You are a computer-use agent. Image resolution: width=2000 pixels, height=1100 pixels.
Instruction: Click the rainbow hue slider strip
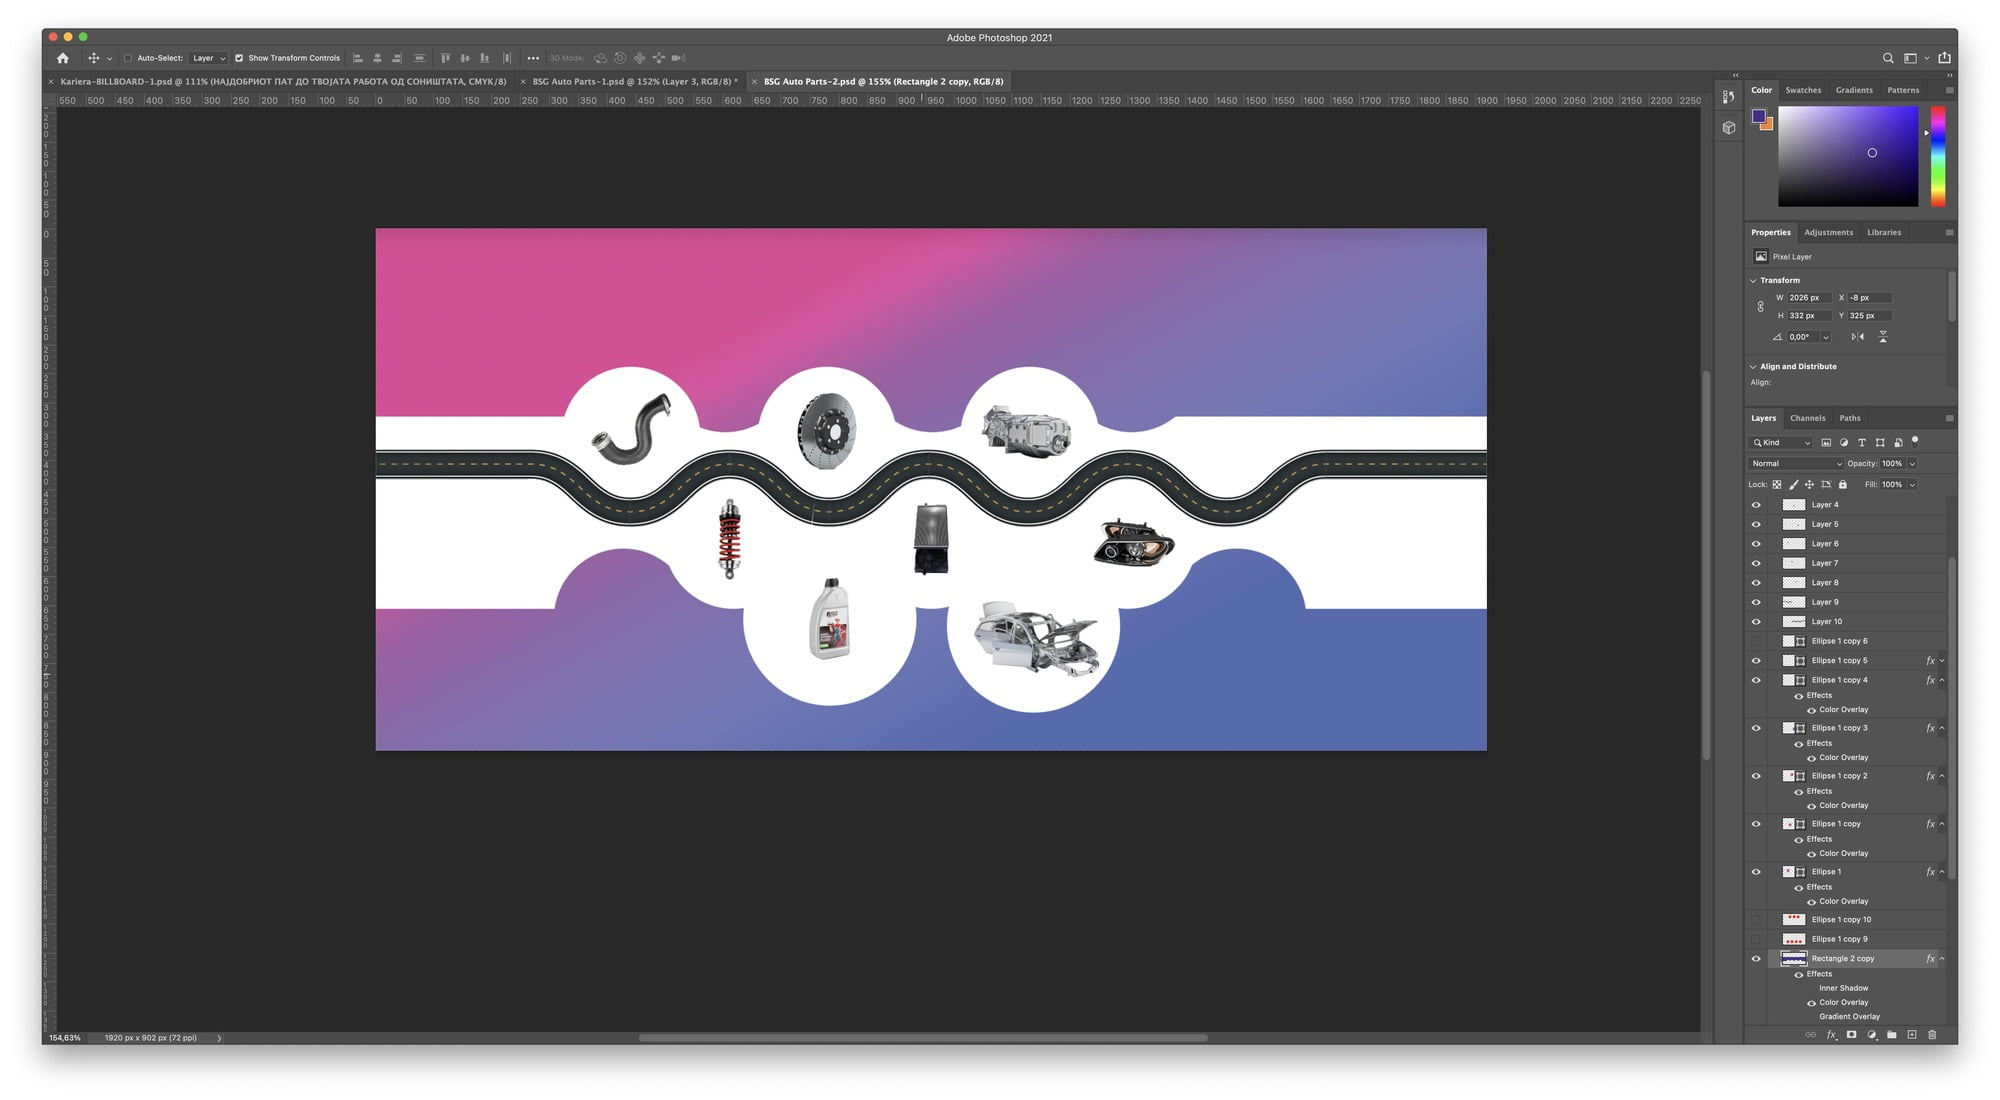[x=1937, y=157]
